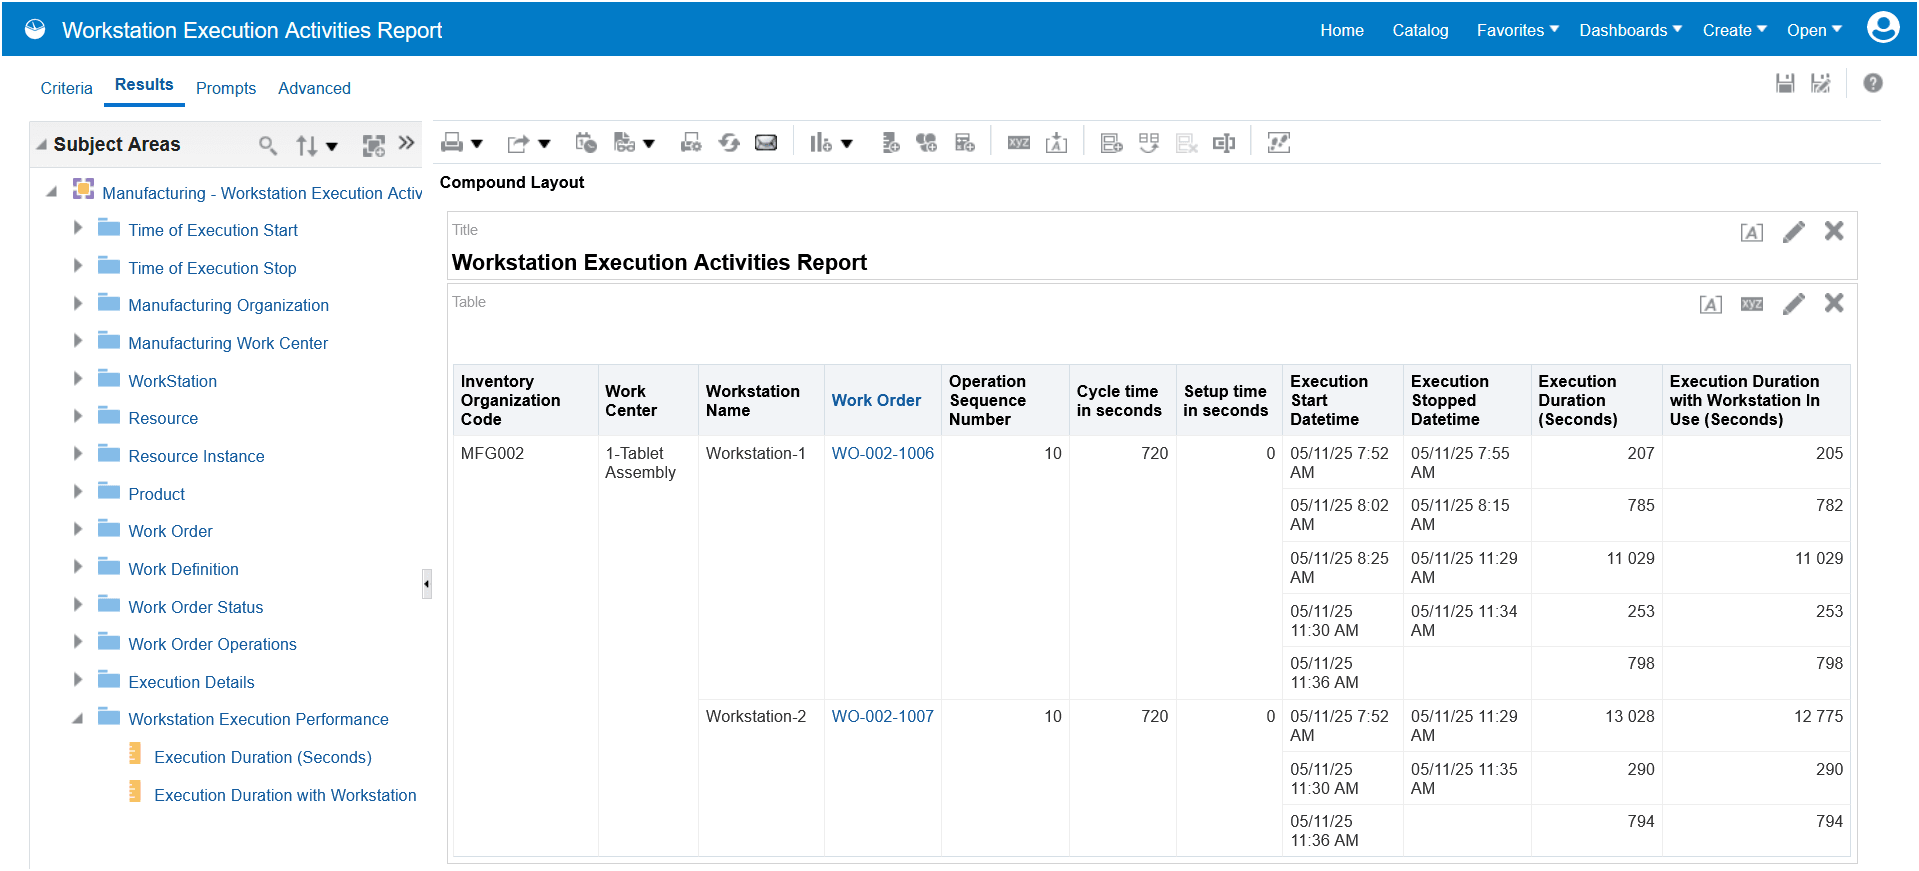Screen dimensions: 1919x871
Task: Open the export dropdown arrow
Action: tap(544, 144)
